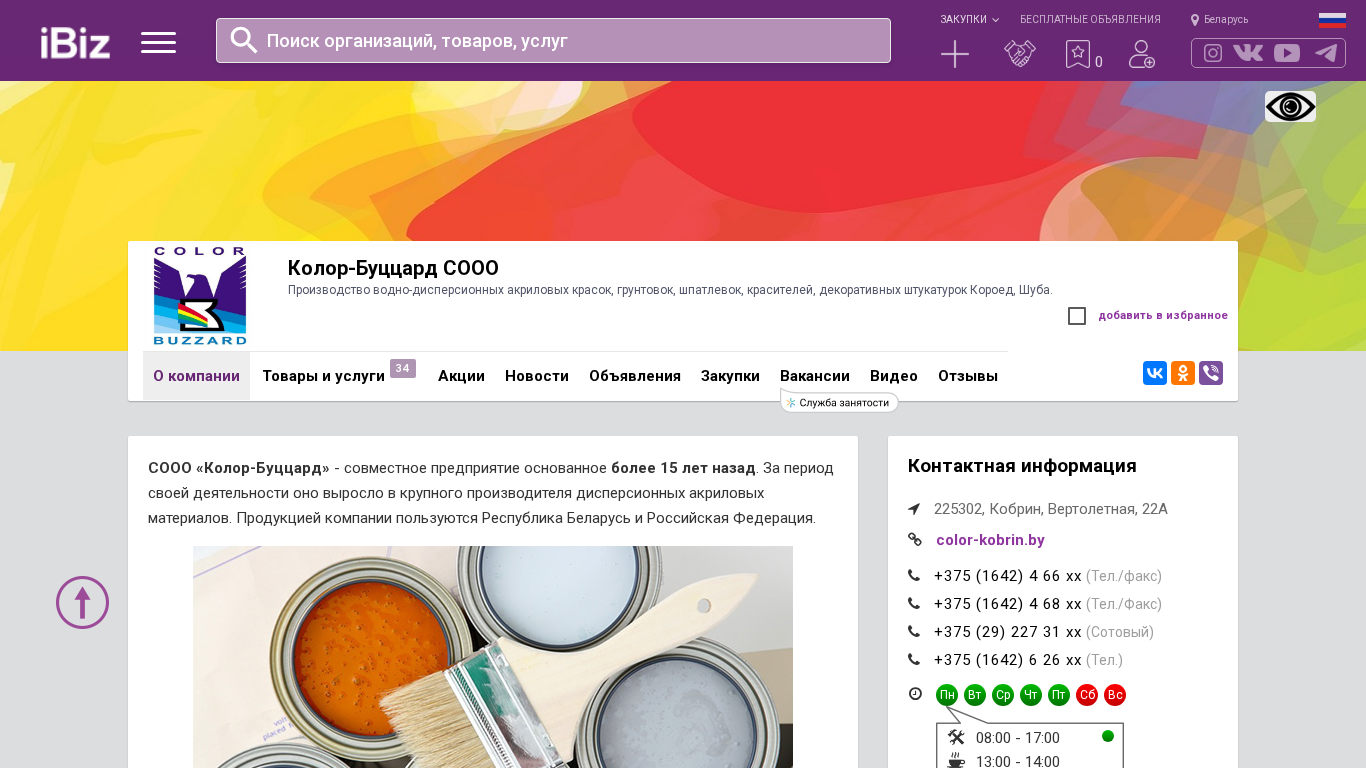The height and width of the screenshot is (768, 1366).
Task: Open iBiz Instagram page
Action: coord(1213,53)
